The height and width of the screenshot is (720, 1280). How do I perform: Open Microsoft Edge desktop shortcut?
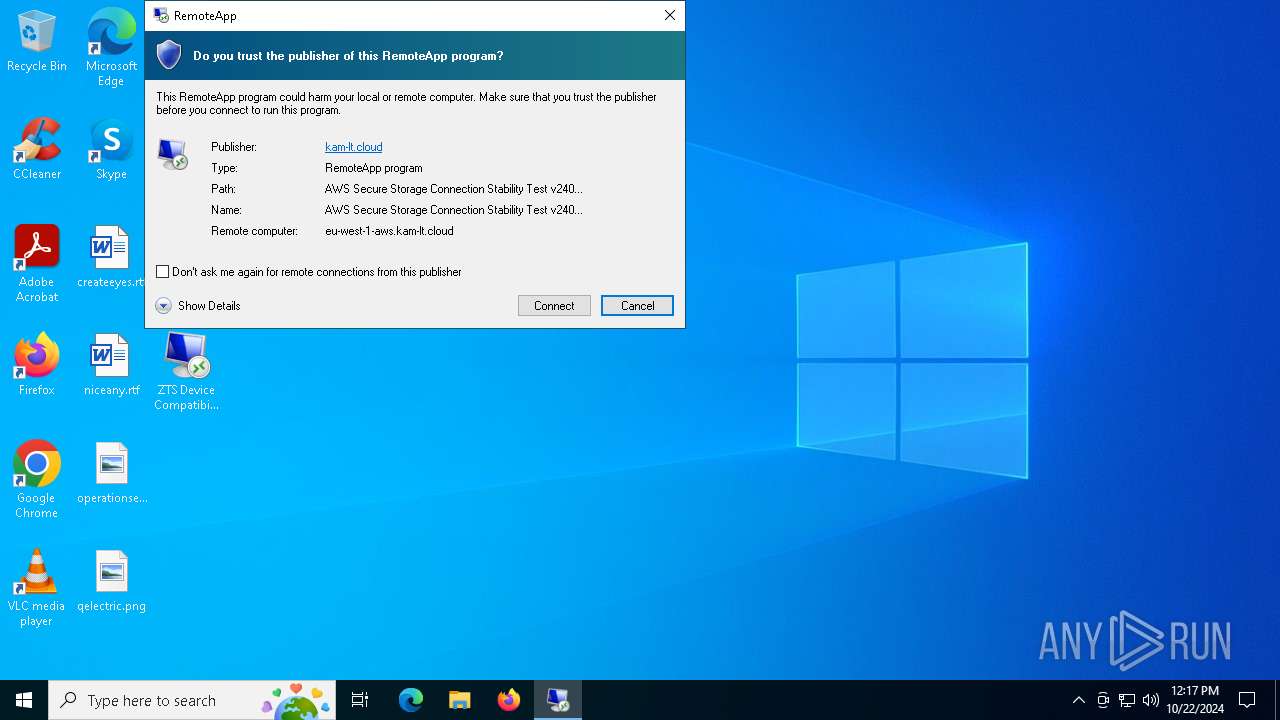(x=111, y=47)
